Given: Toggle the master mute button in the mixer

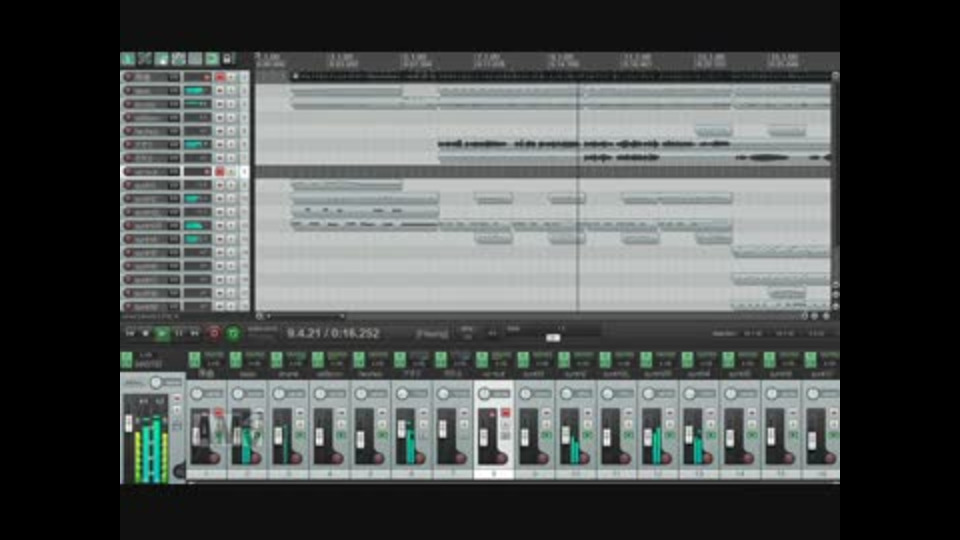Looking at the screenshot, I should click(x=176, y=398).
